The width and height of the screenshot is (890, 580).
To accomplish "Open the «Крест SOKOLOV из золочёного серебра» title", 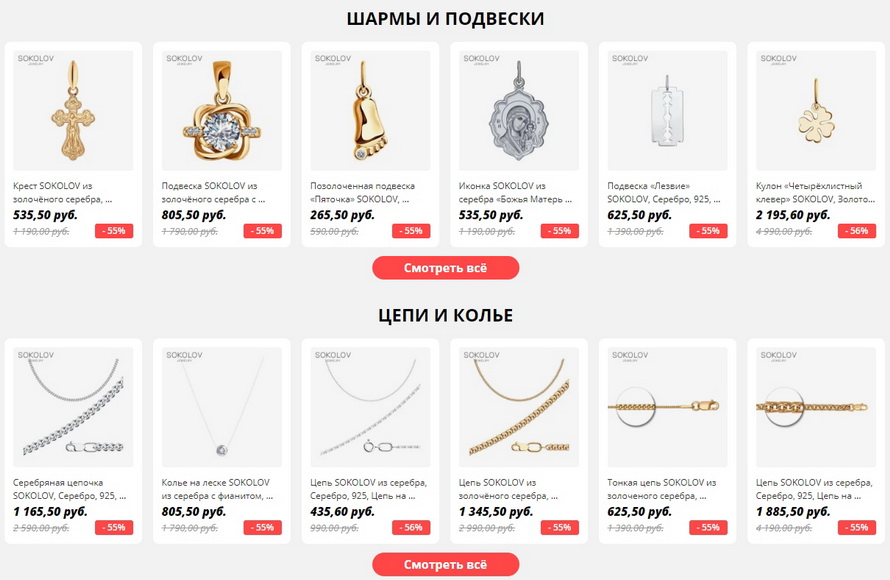I will (62, 192).
